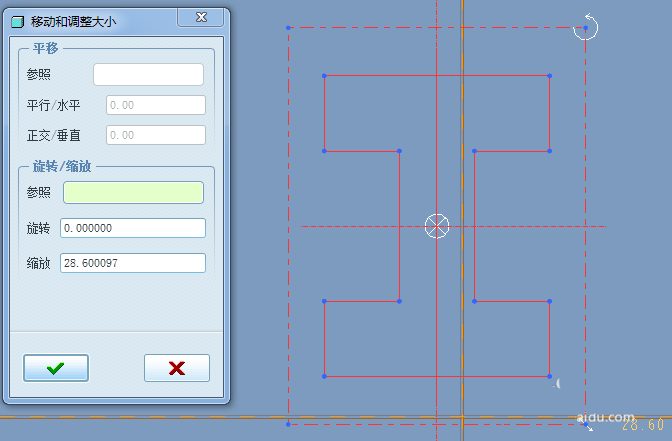Screen dimensions: 672x441
Task: Click the dialog title bar icon
Action: coord(16,21)
